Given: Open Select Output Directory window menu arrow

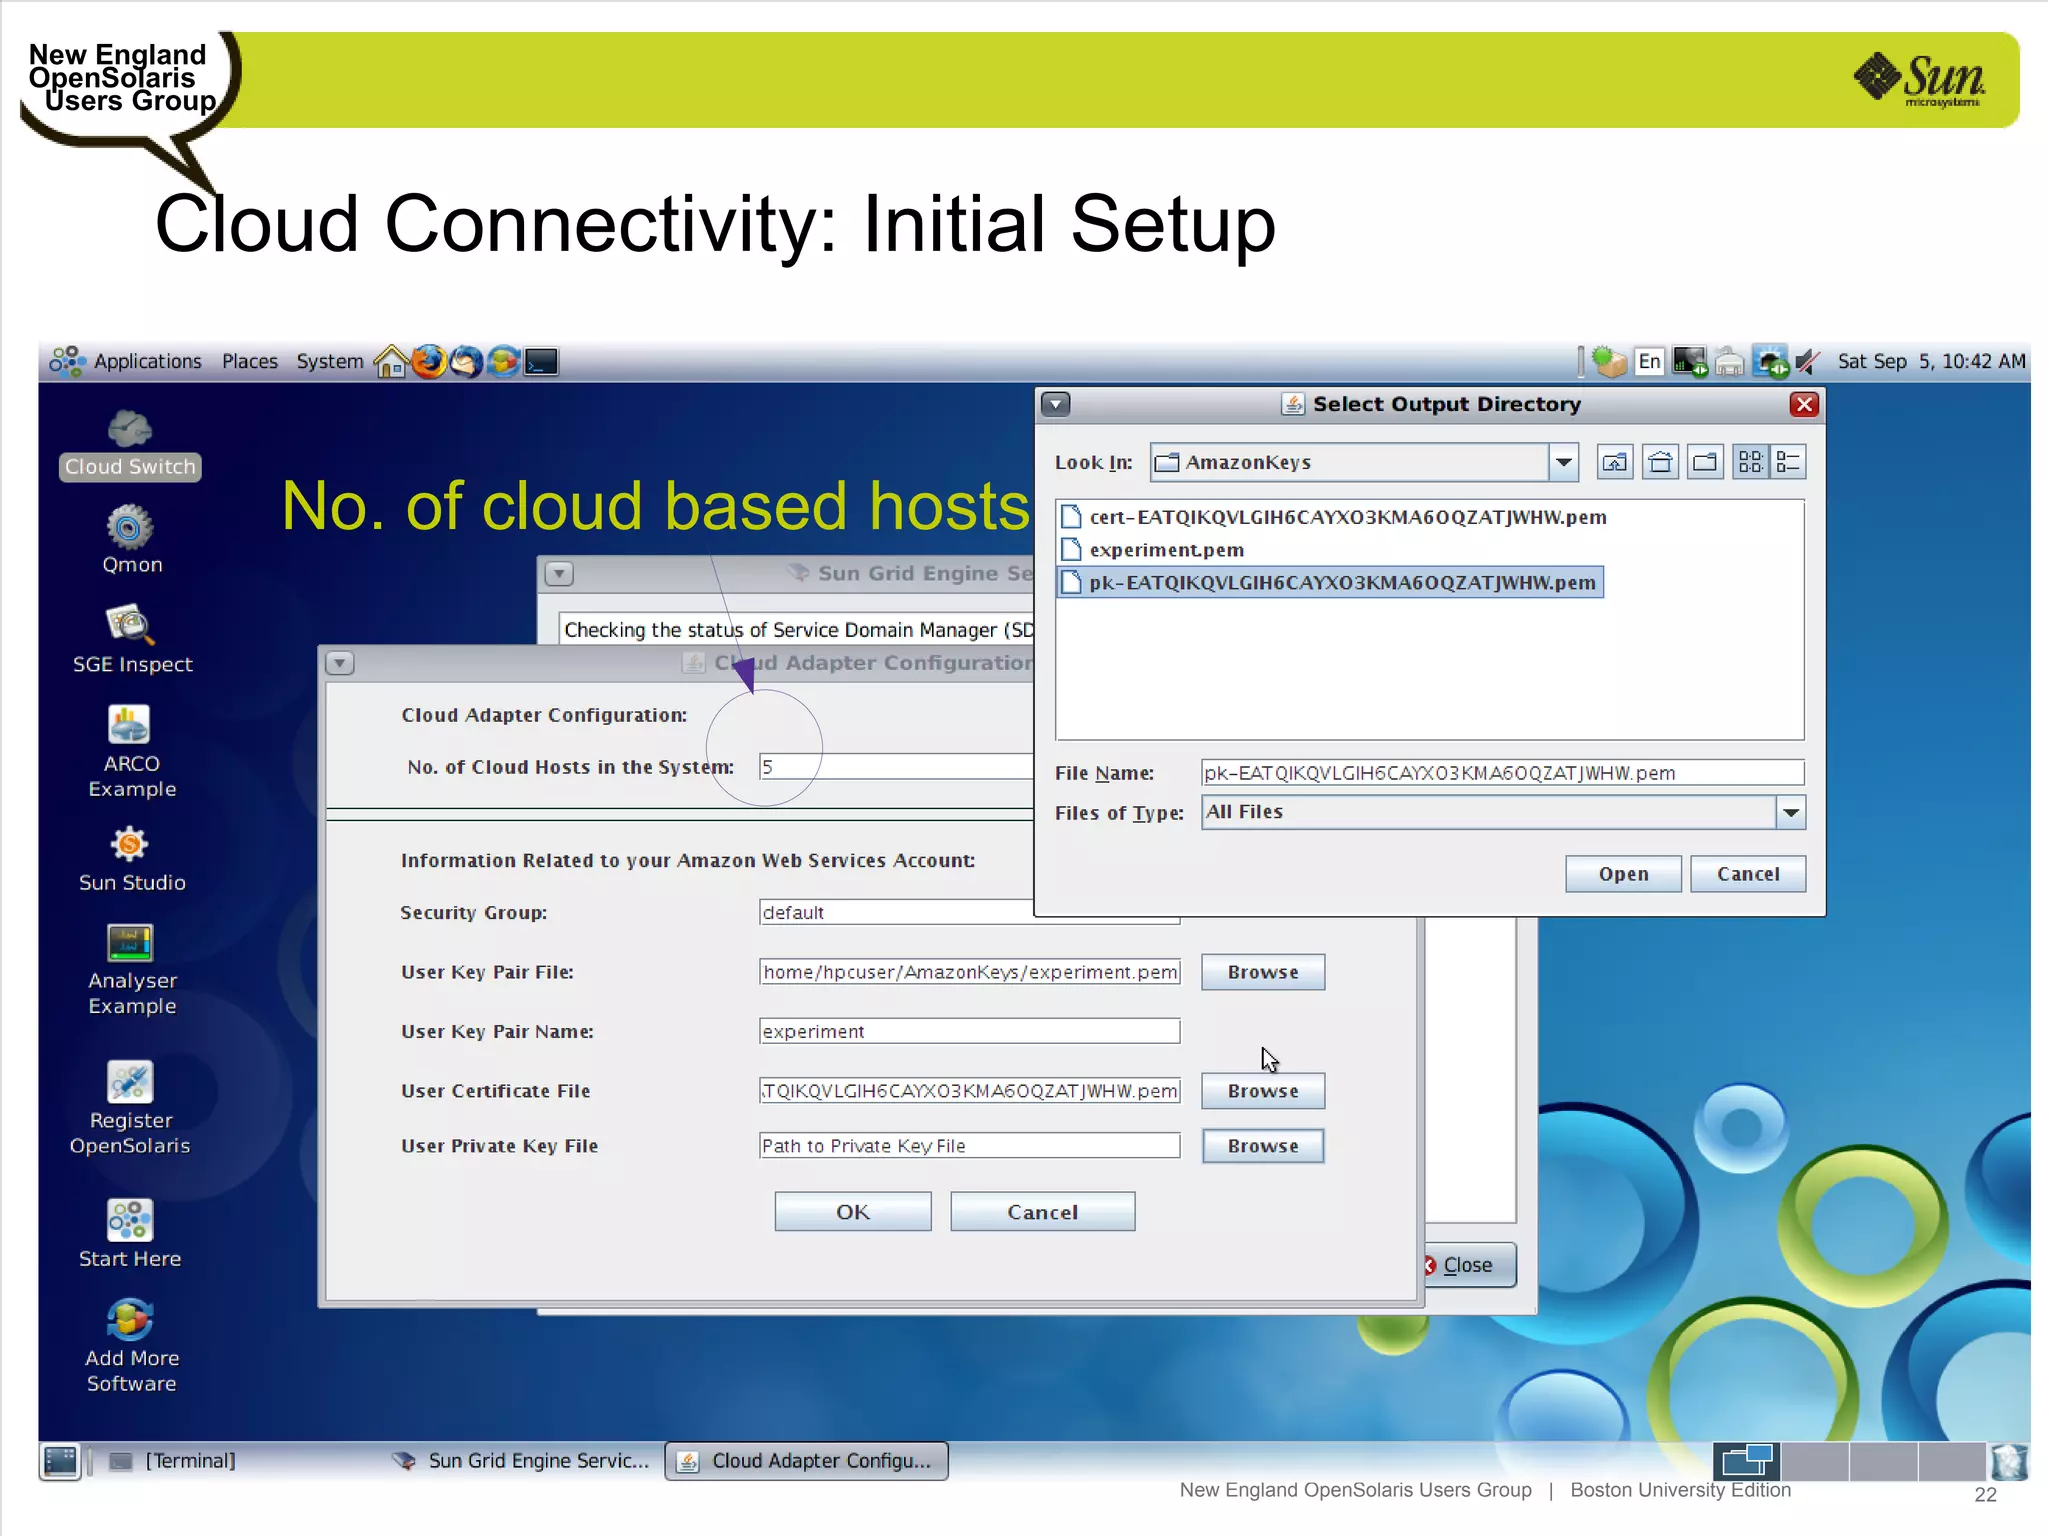Looking at the screenshot, I should [x=1056, y=404].
